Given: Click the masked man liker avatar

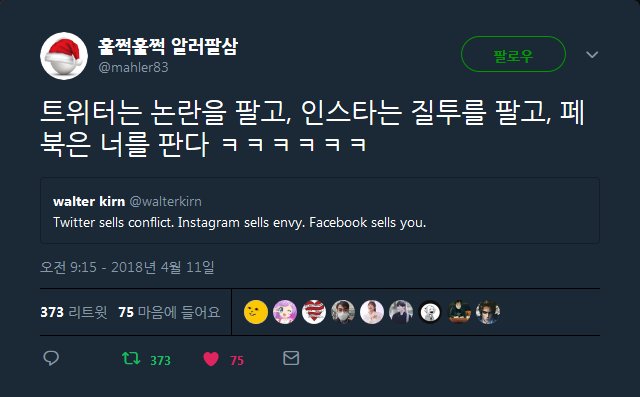Looking at the screenshot, I should pos(342,312).
